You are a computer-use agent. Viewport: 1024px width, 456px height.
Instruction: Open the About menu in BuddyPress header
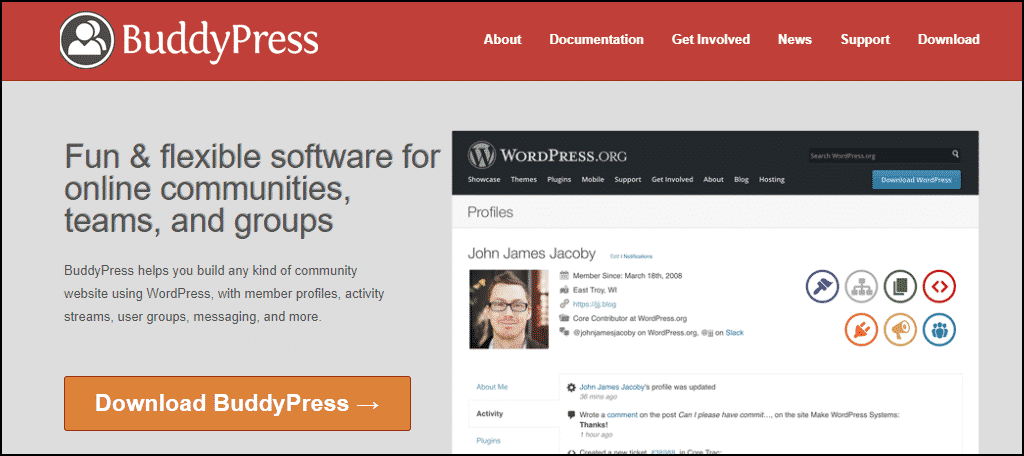point(502,40)
